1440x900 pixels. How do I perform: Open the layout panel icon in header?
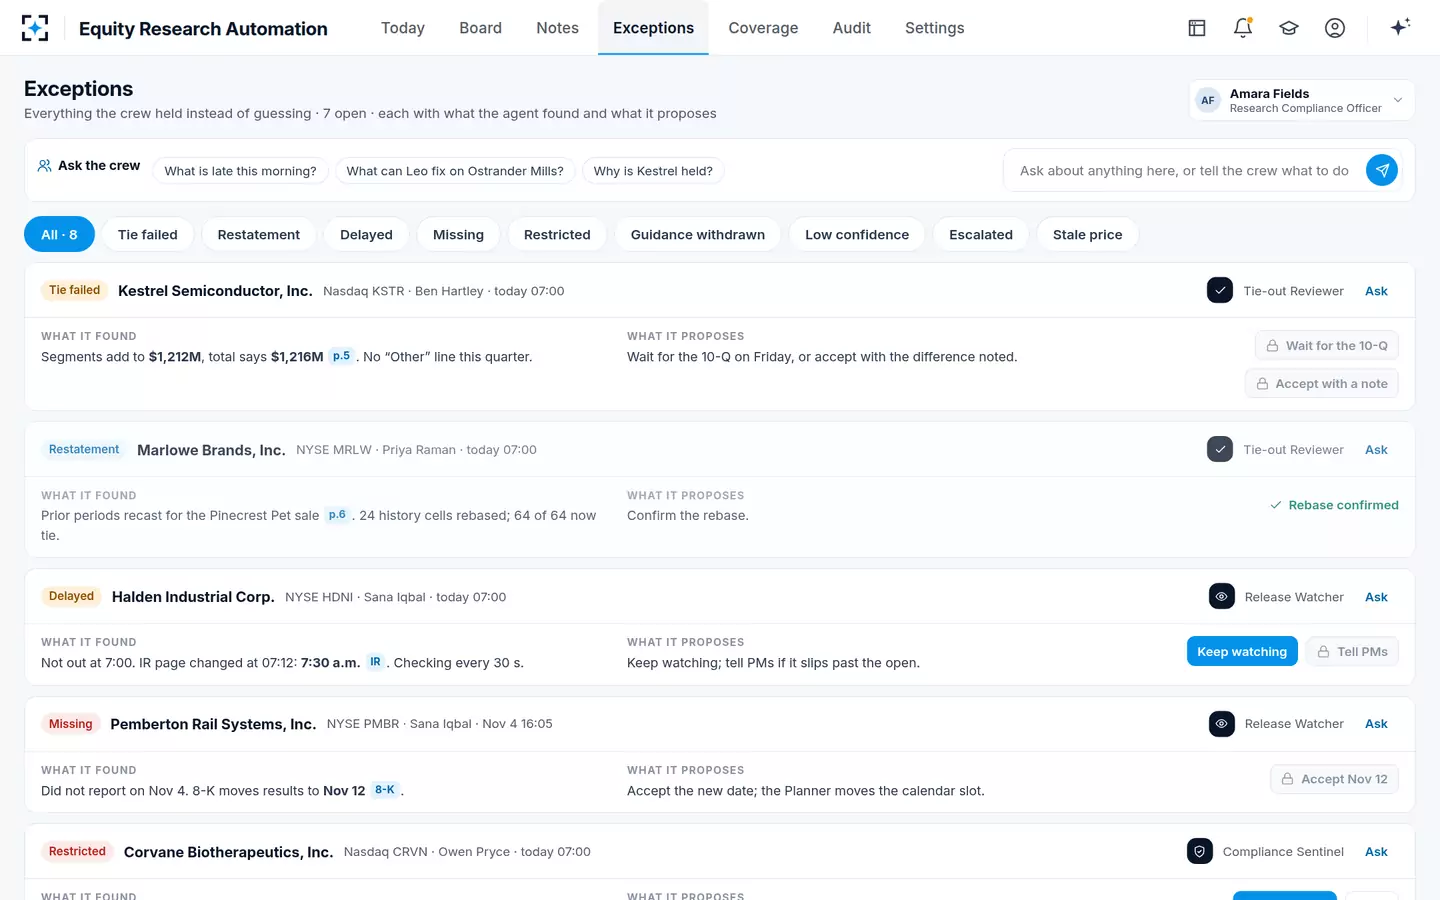click(1197, 28)
